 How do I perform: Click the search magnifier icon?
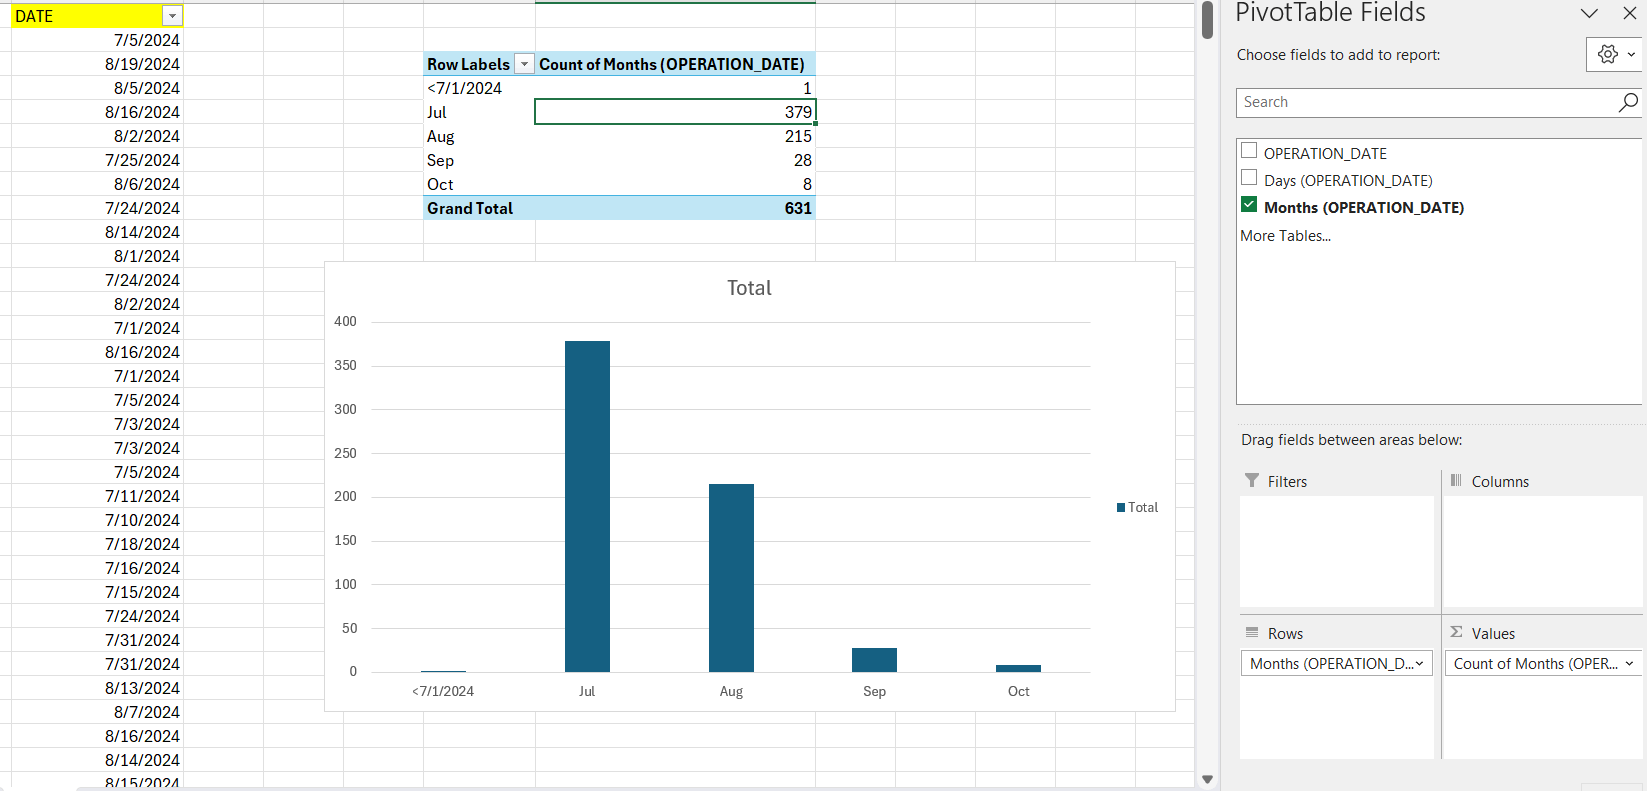tap(1628, 102)
